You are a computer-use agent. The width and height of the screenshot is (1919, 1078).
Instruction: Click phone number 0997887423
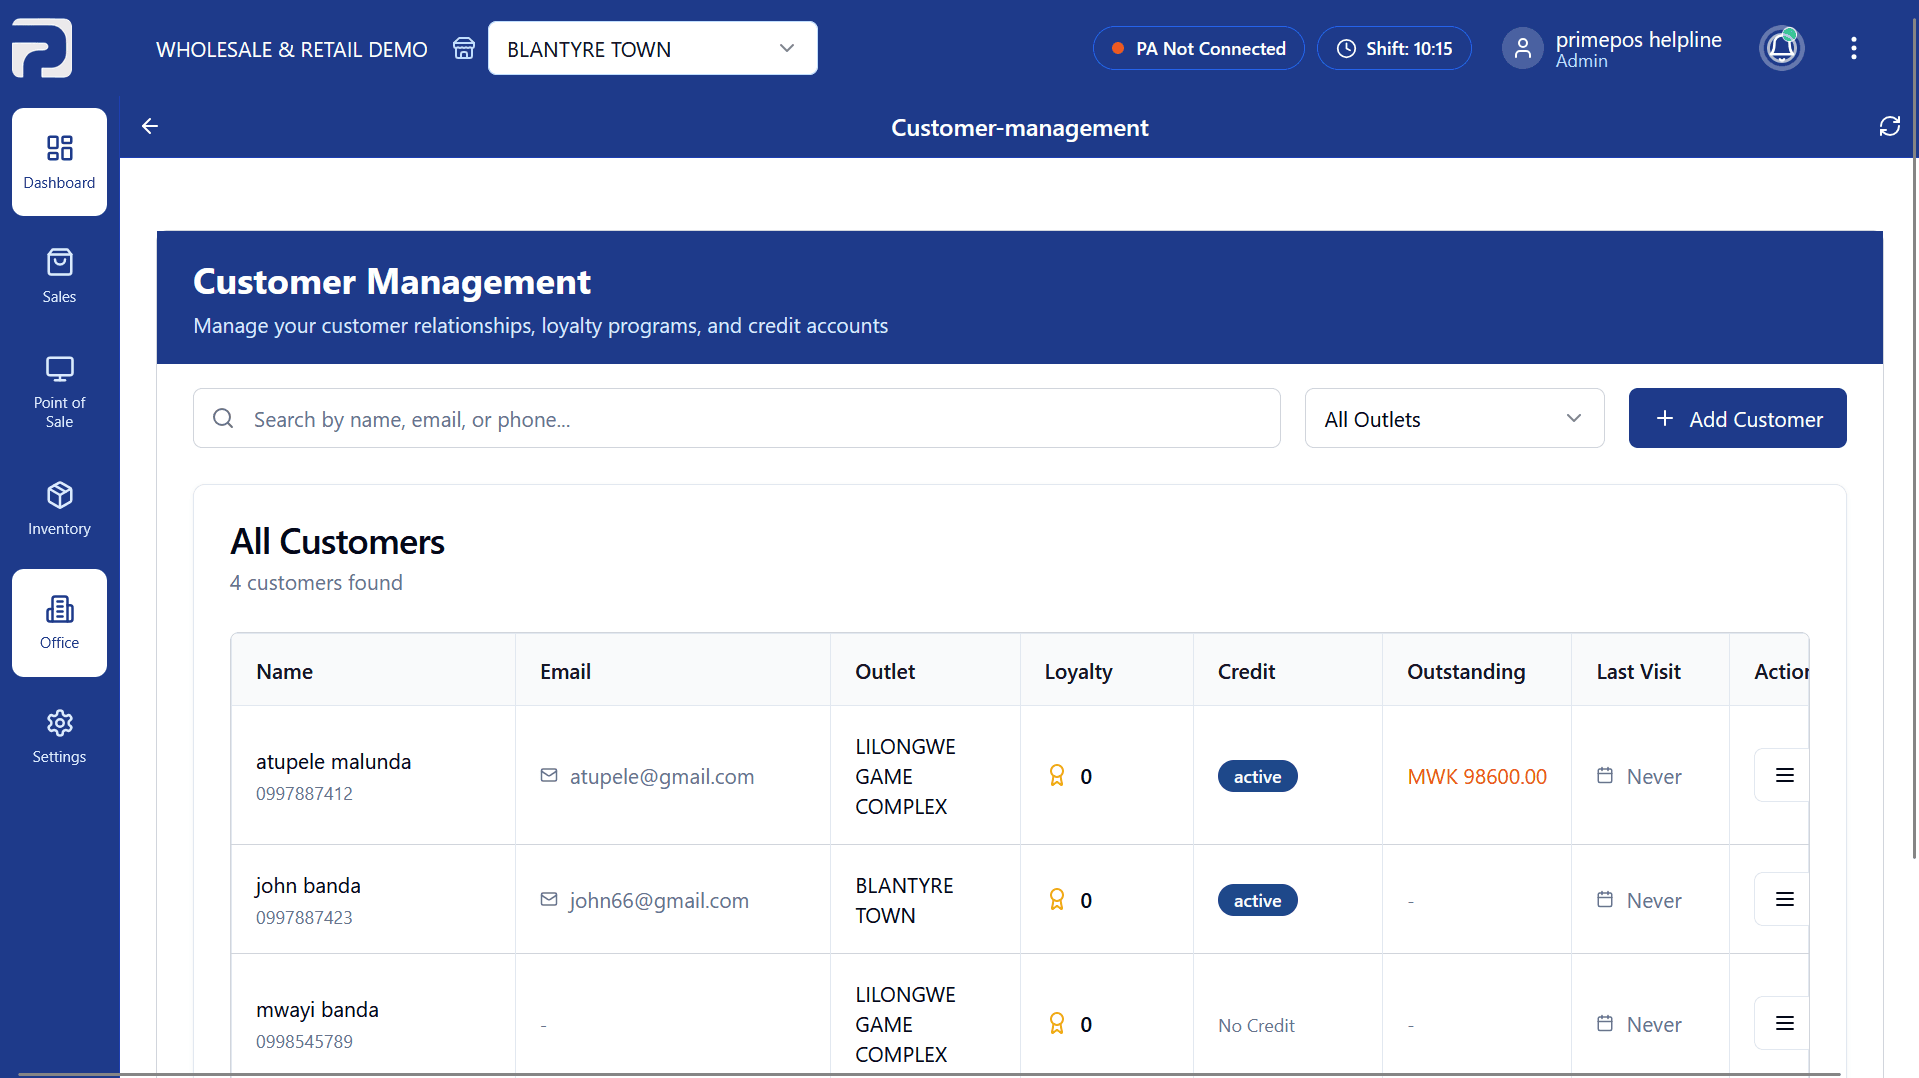[x=304, y=917]
